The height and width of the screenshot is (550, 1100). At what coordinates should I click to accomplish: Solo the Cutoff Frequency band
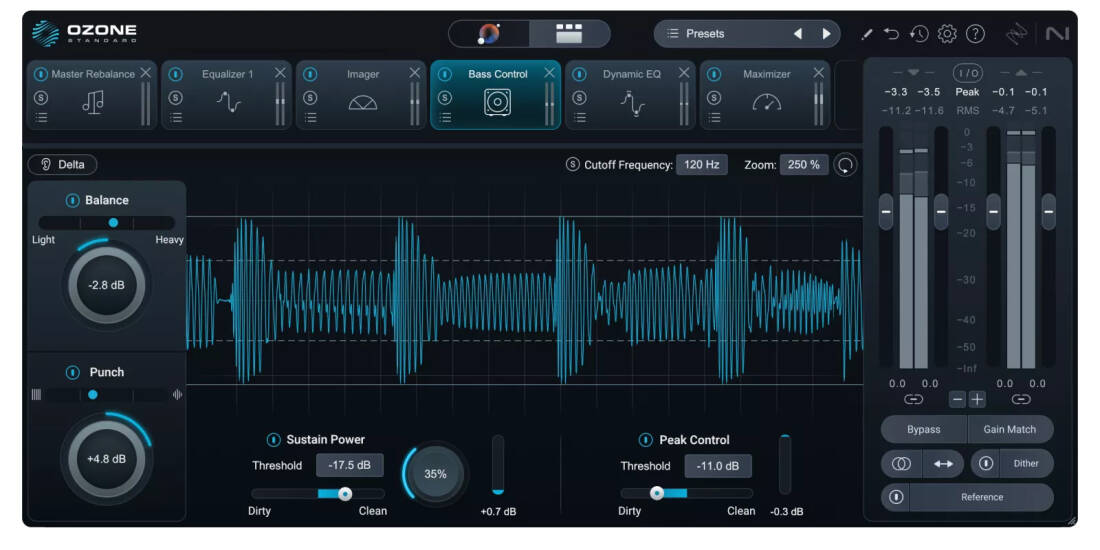click(x=572, y=165)
